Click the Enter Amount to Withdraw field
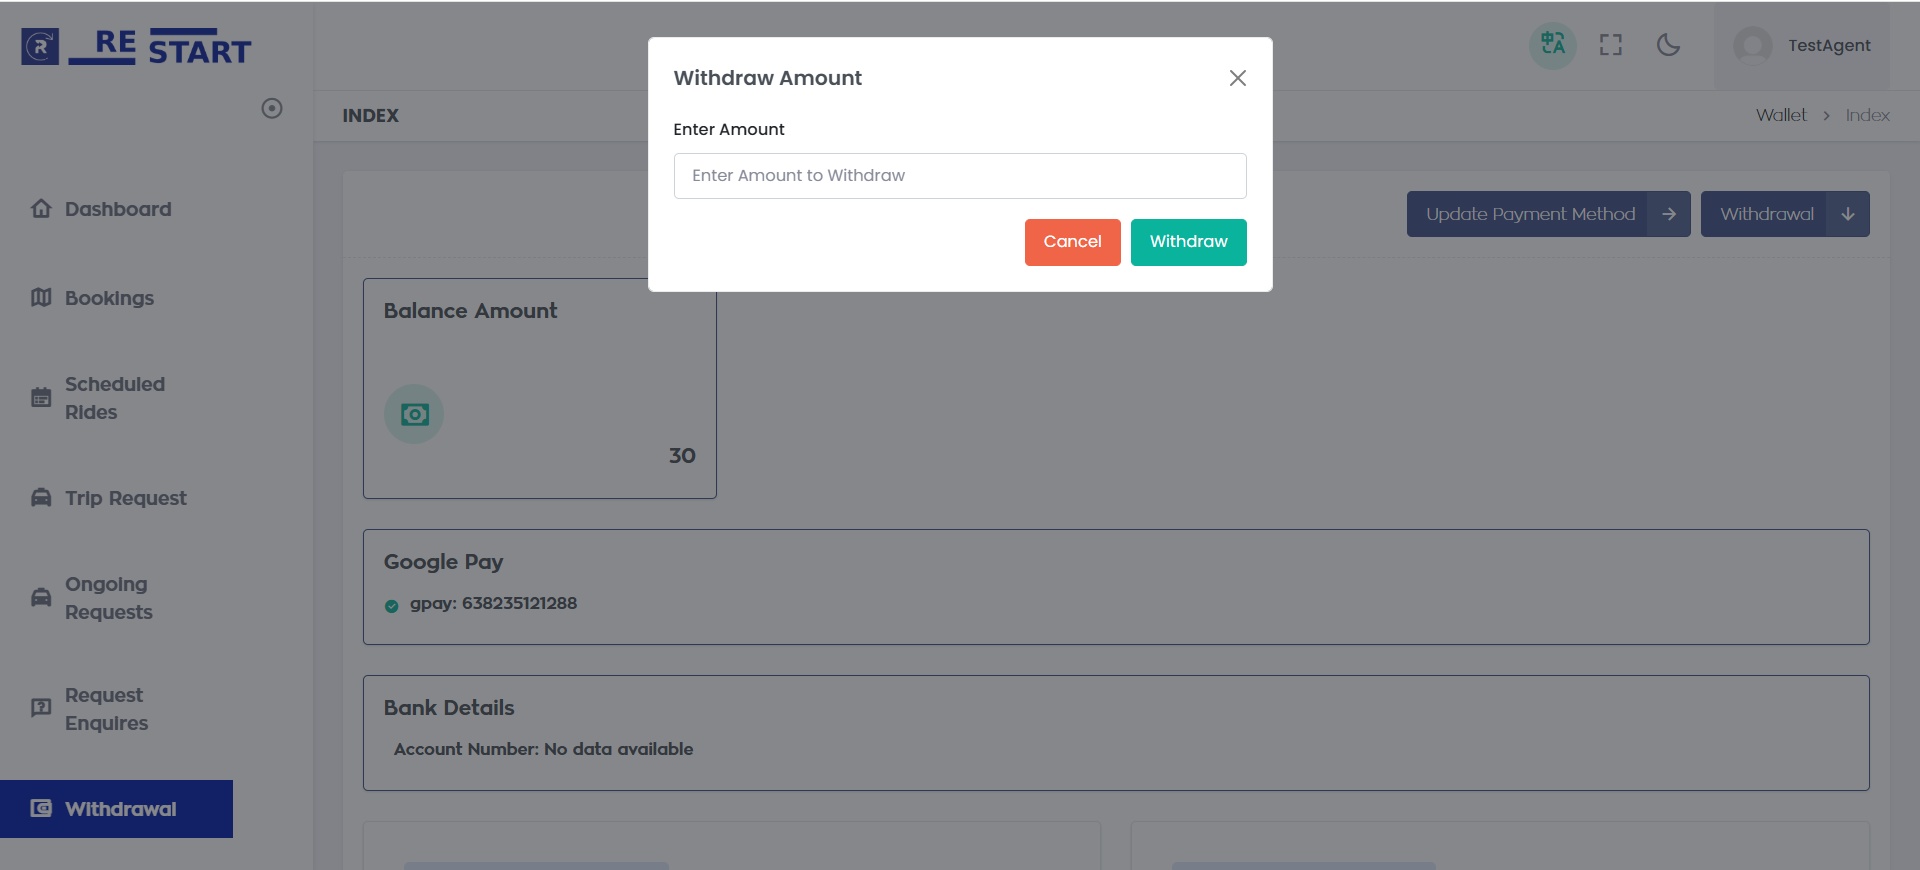The width and height of the screenshot is (1920, 870). pyautogui.click(x=959, y=176)
